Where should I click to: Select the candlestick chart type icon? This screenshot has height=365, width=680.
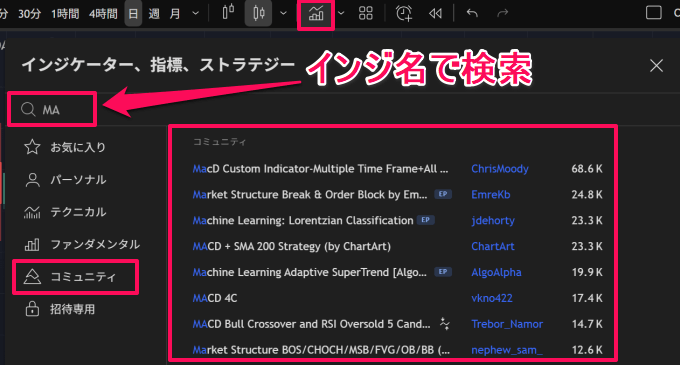[x=258, y=13]
